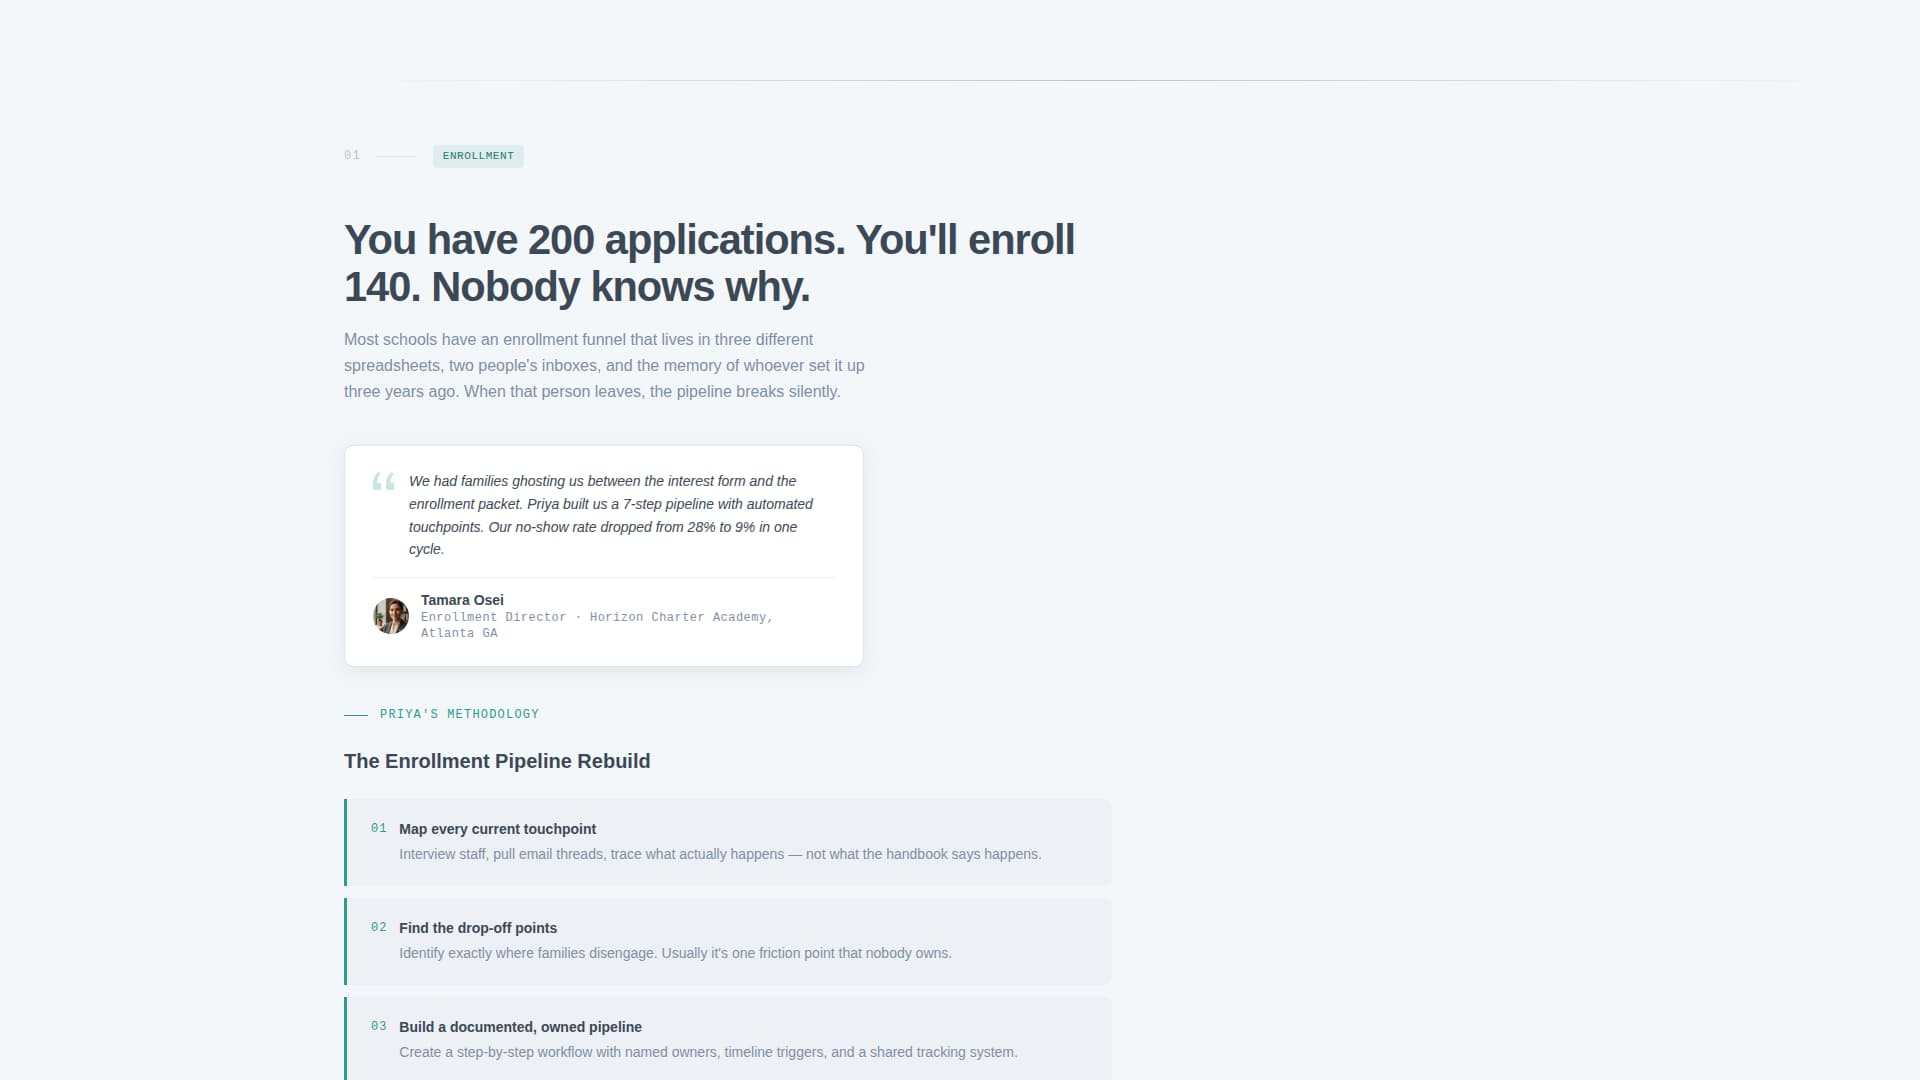This screenshot has width=1920, height=1080.
Task: Click the large quotation mark icon
Action: [383, 482]
